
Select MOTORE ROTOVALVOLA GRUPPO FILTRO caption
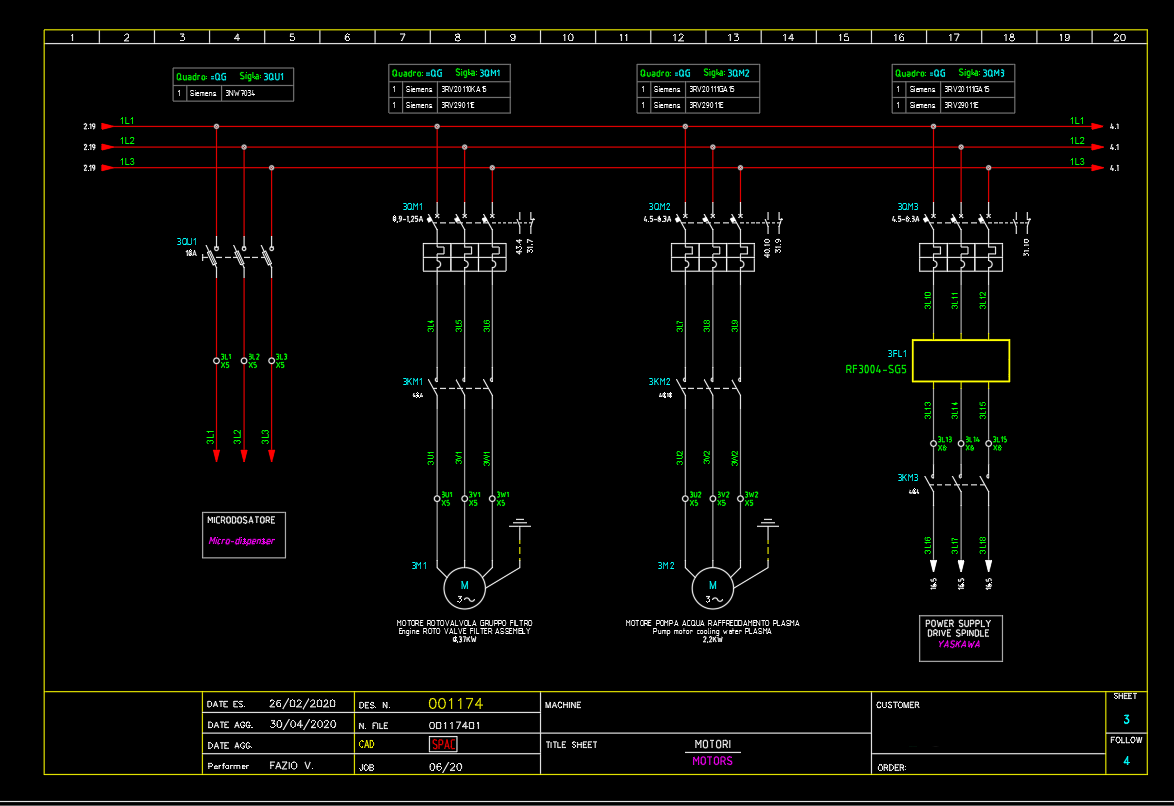(464, 623)
